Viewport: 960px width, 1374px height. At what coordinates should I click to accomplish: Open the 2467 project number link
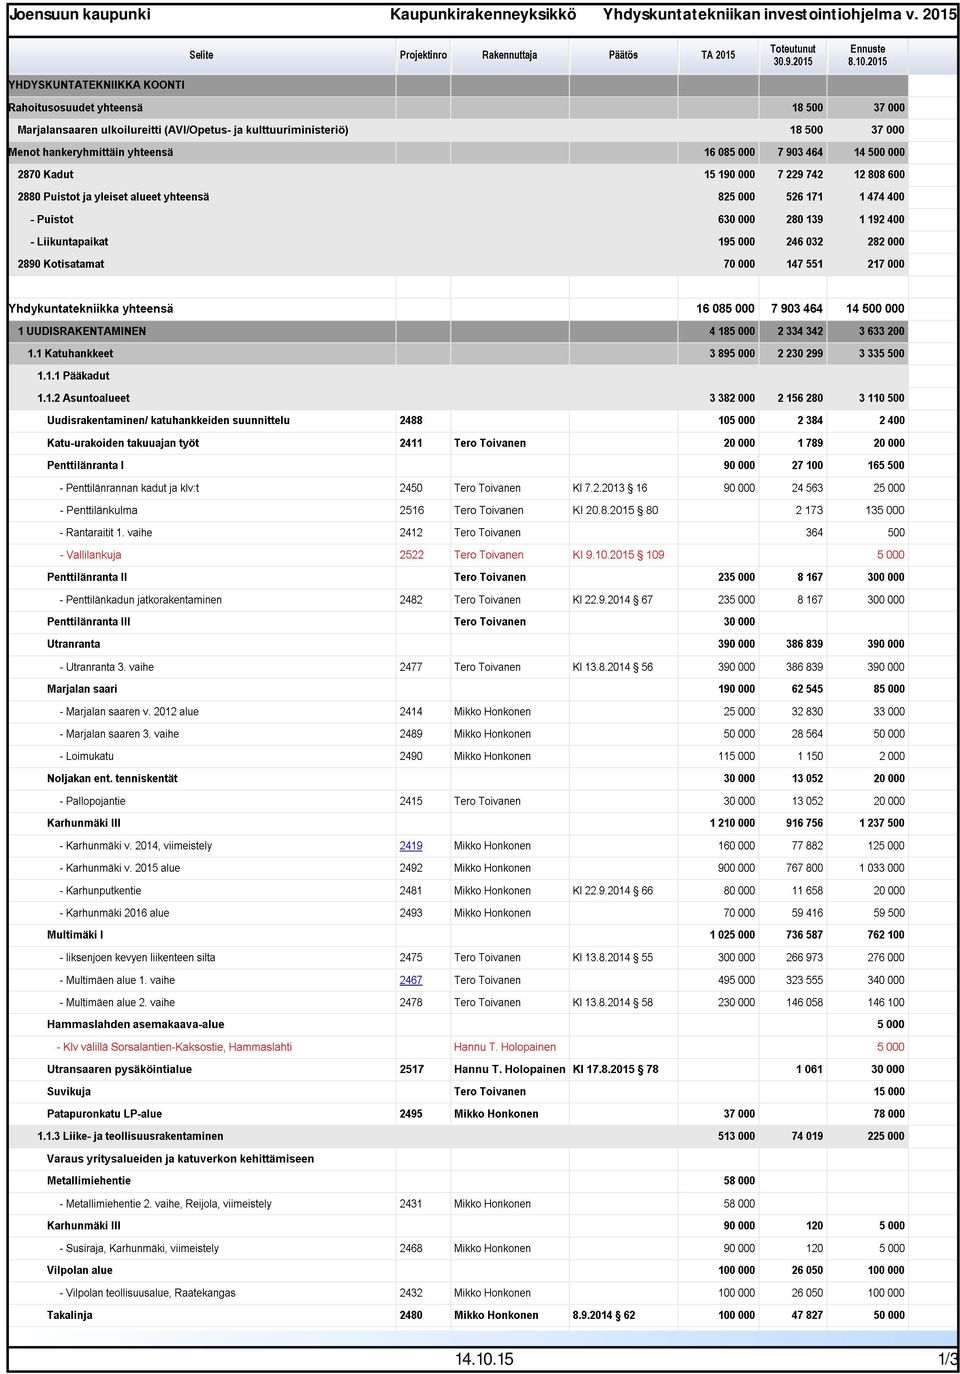point(411,980)
